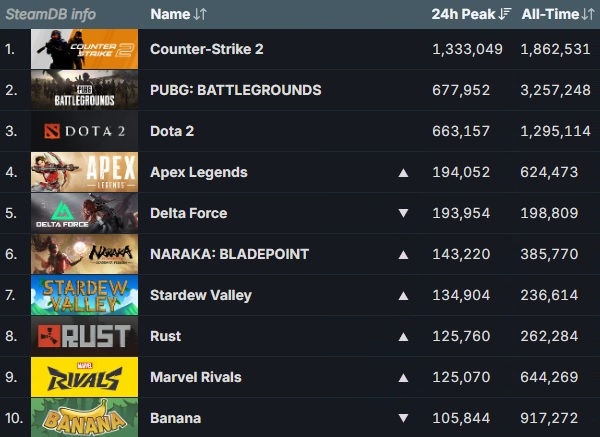Open the Rust banner thumbnail

point(85,336)
